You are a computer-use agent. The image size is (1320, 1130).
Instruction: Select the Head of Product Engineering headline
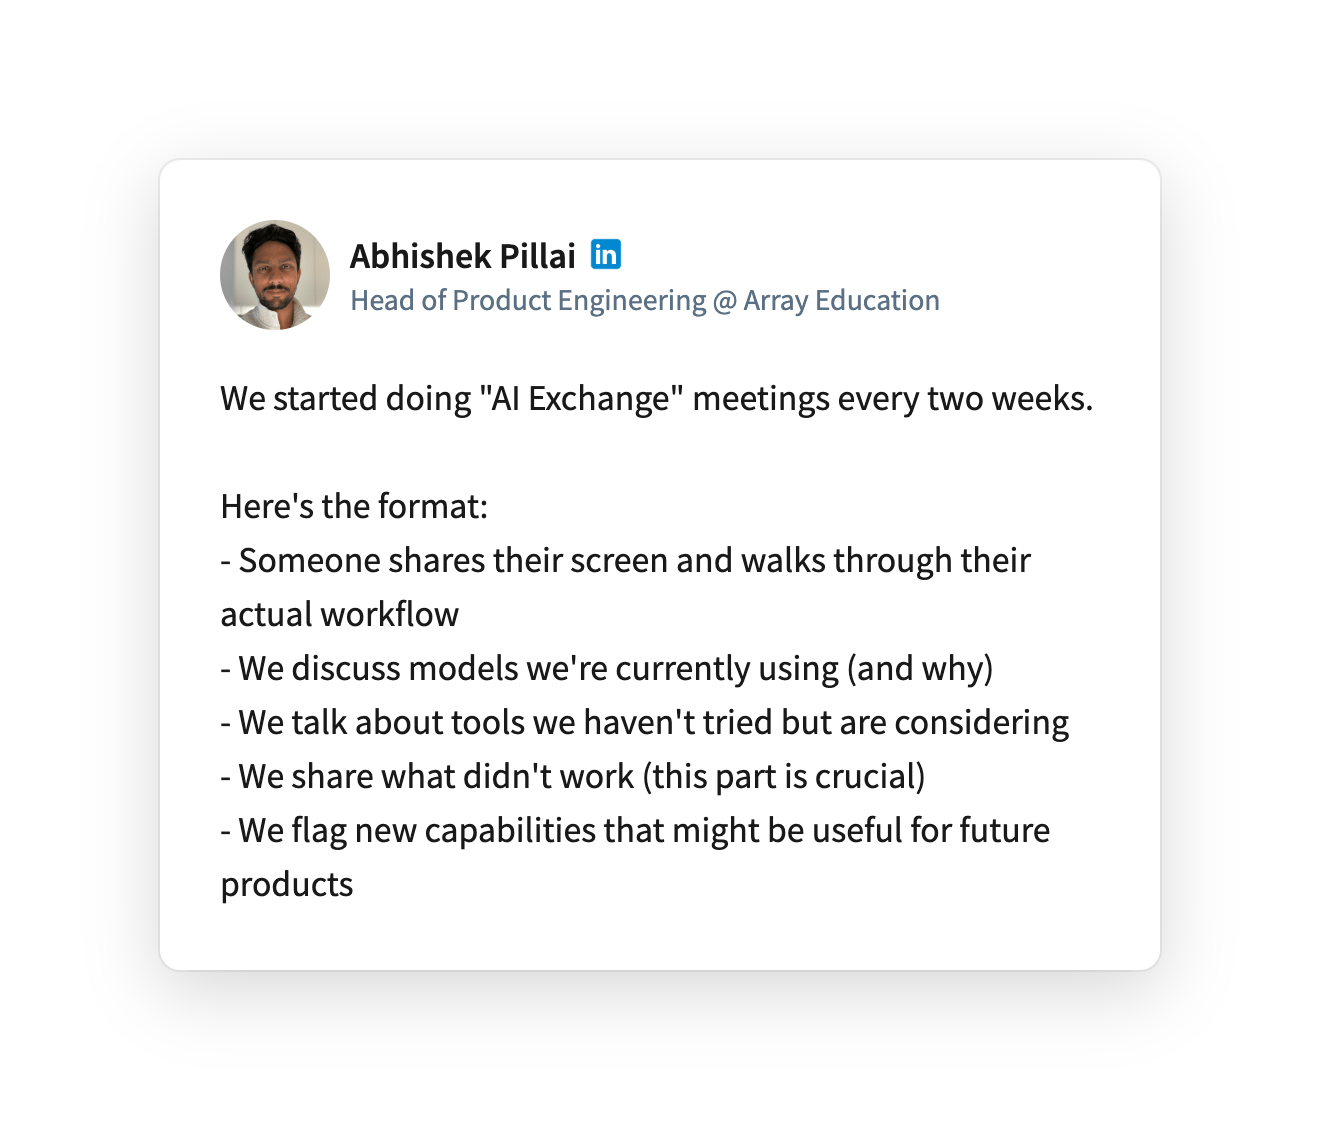(645, 300)
